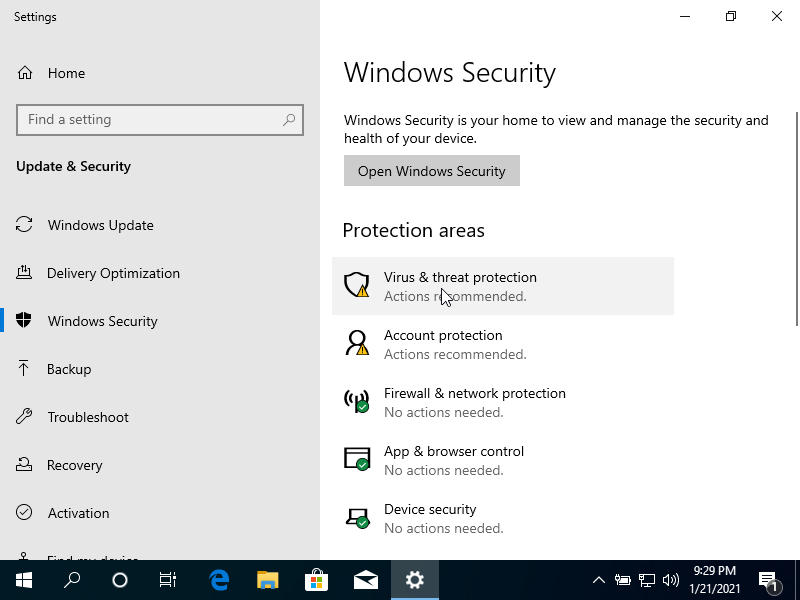Open the Mail app from taskbar
Image resolution: width=800 pixels, height=600 pixels.
(366, 580)
